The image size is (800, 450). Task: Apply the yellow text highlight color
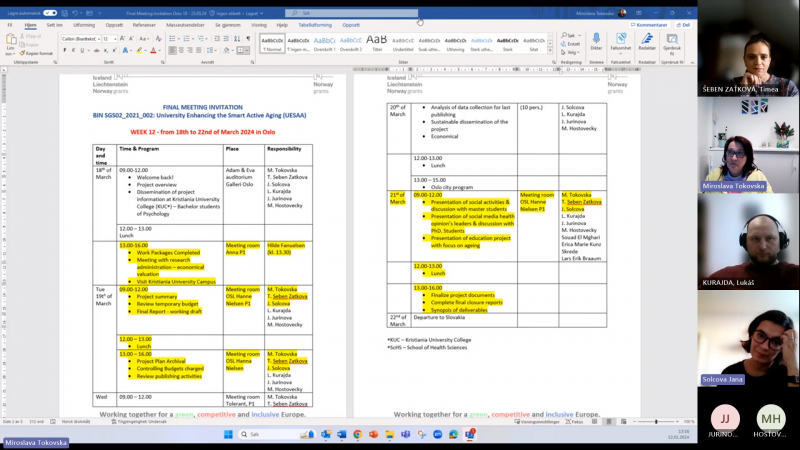138,51
